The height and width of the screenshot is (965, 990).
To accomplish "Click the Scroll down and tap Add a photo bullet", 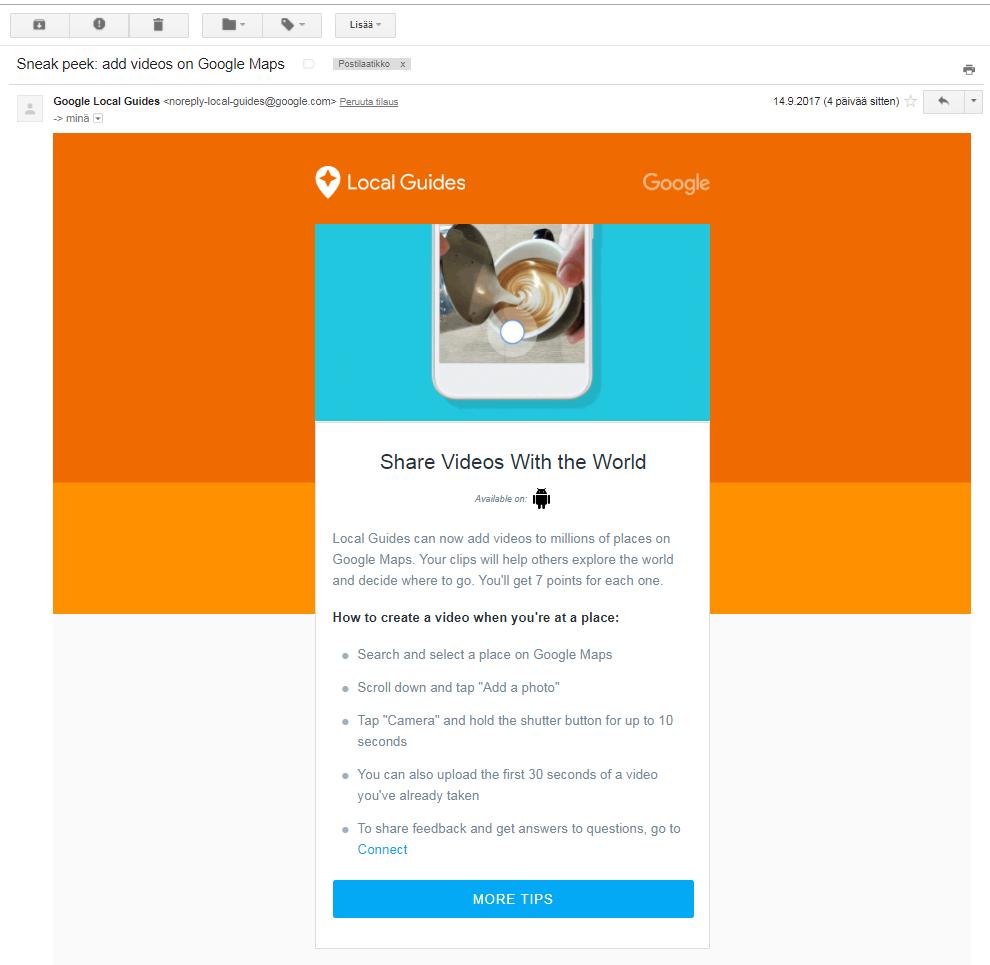I will [x=458, y=687].
